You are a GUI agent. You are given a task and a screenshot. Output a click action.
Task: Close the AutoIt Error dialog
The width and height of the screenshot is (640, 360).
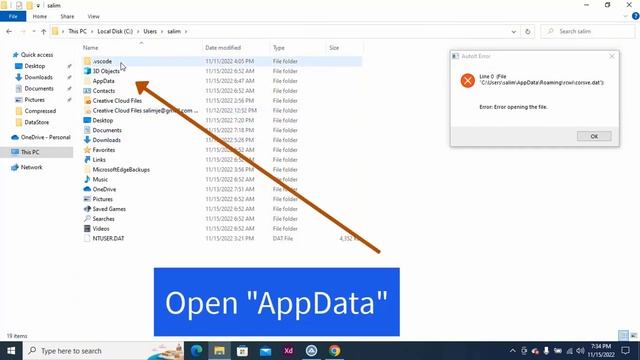[611, 56]
